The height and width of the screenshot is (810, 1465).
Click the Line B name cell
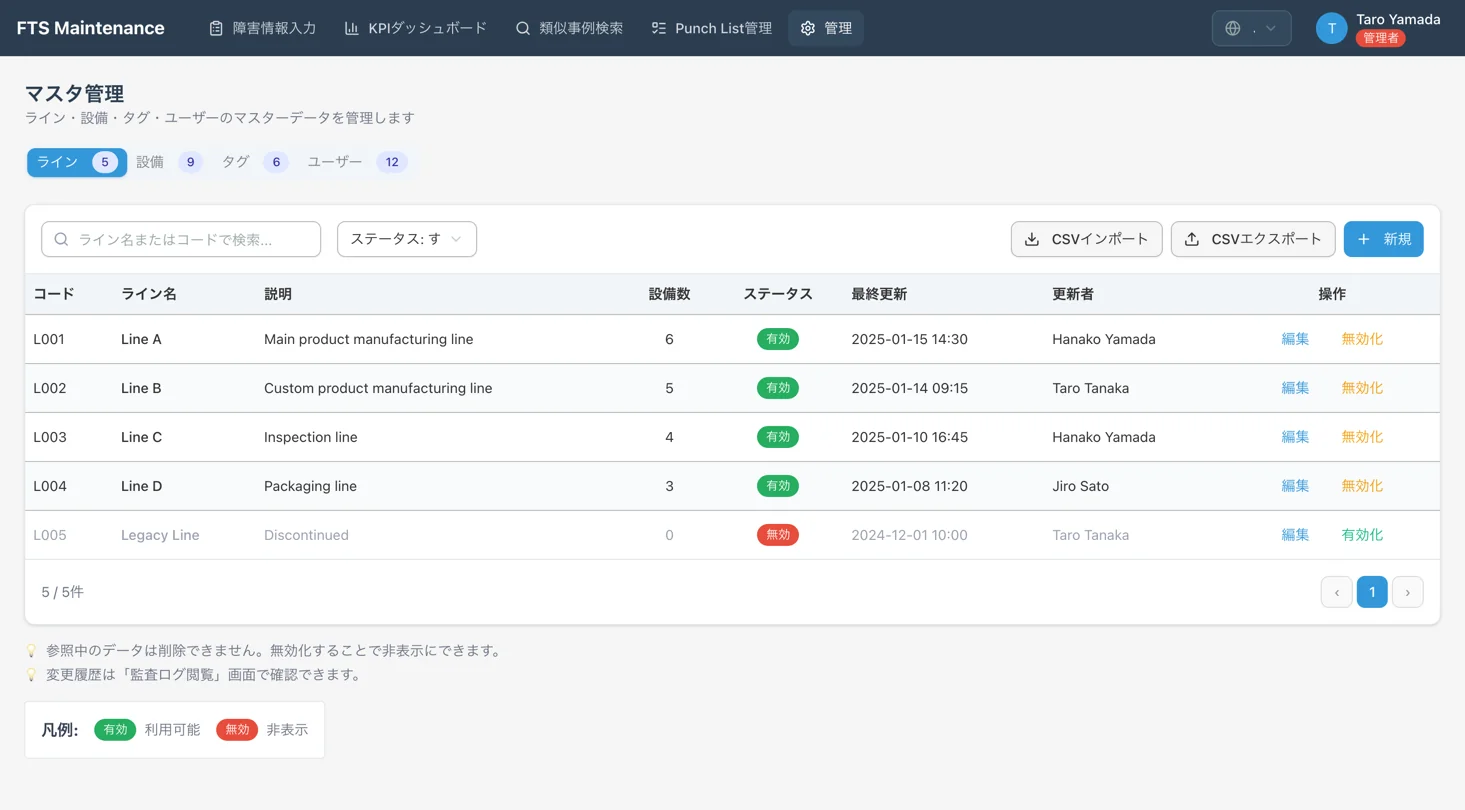141,388
